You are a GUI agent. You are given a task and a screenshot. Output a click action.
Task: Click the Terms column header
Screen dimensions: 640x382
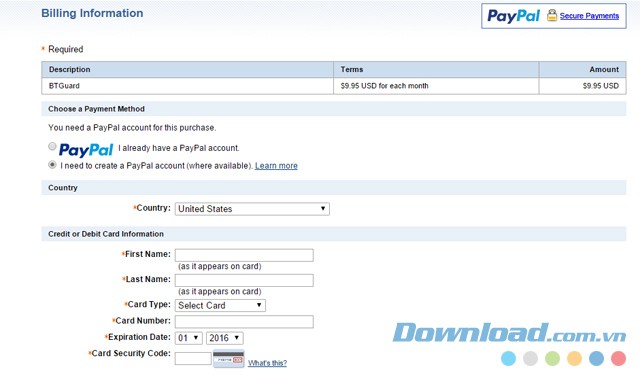pyautogui.click(x=436, y=70)
